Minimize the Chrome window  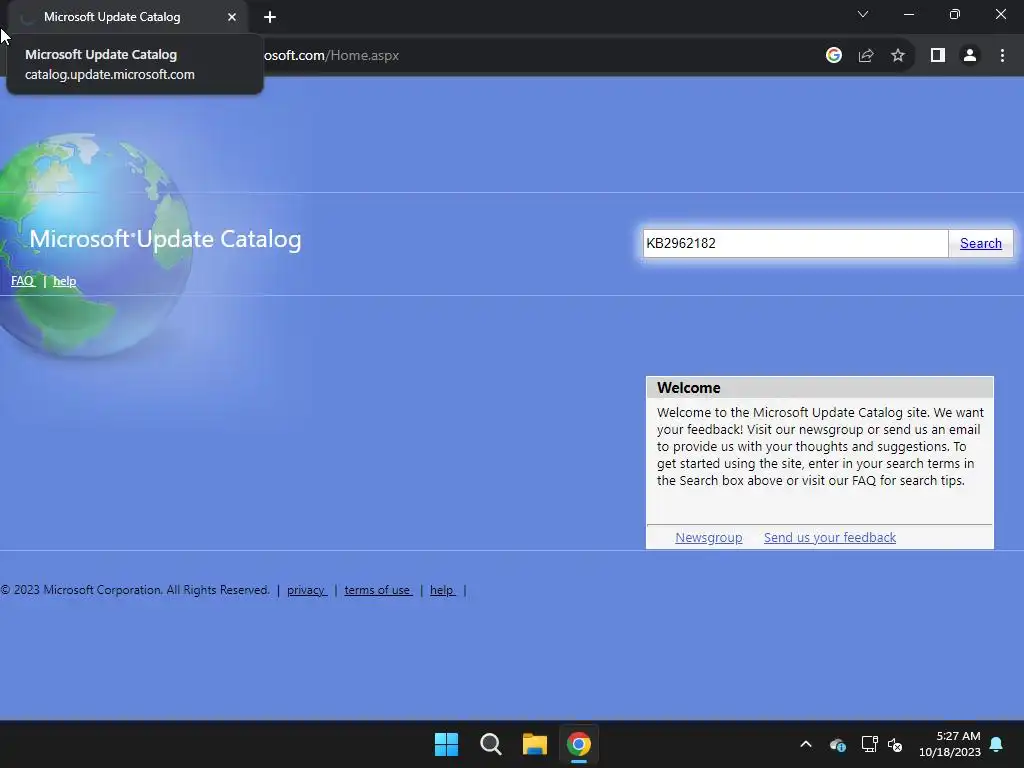click(908, 14)
